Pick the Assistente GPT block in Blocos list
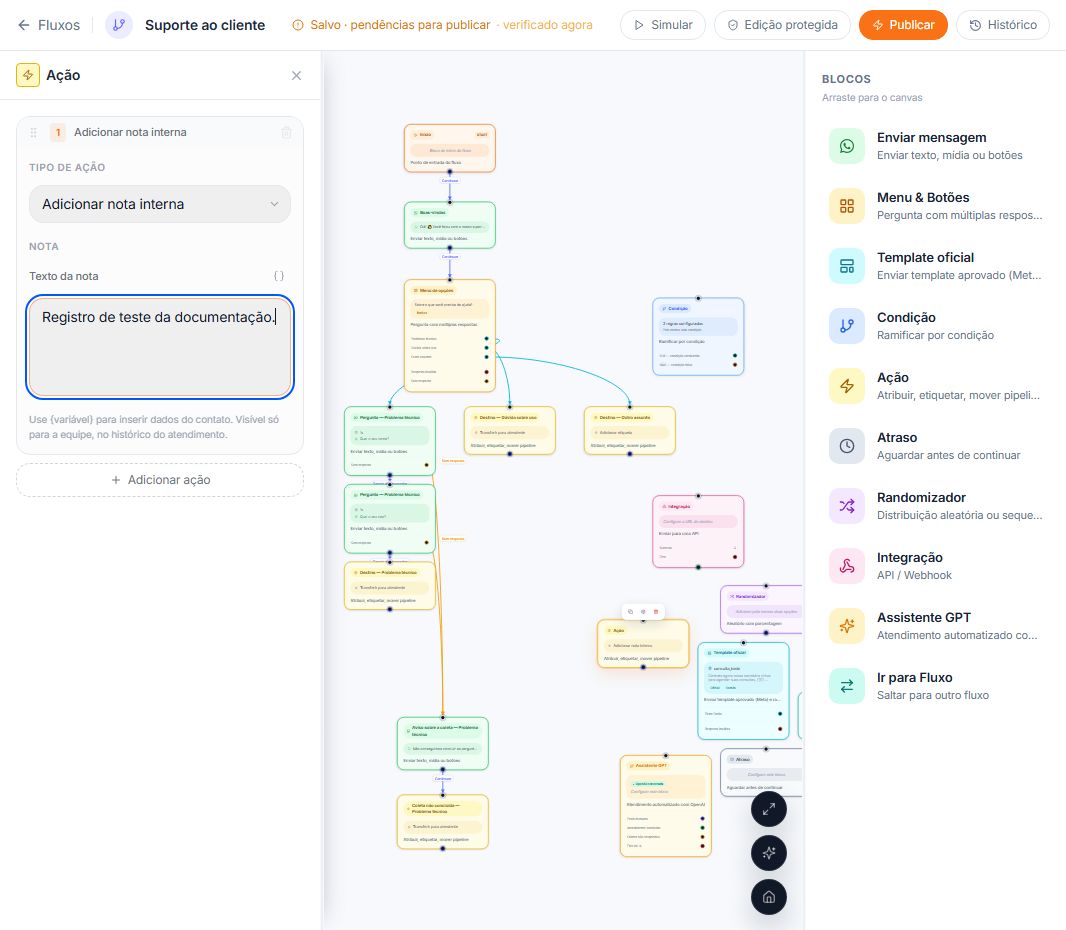 [935, 625]
